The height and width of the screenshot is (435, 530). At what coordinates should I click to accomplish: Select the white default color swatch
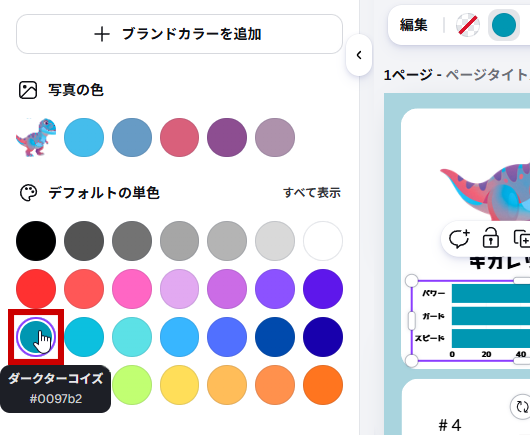tap(323, 241)
